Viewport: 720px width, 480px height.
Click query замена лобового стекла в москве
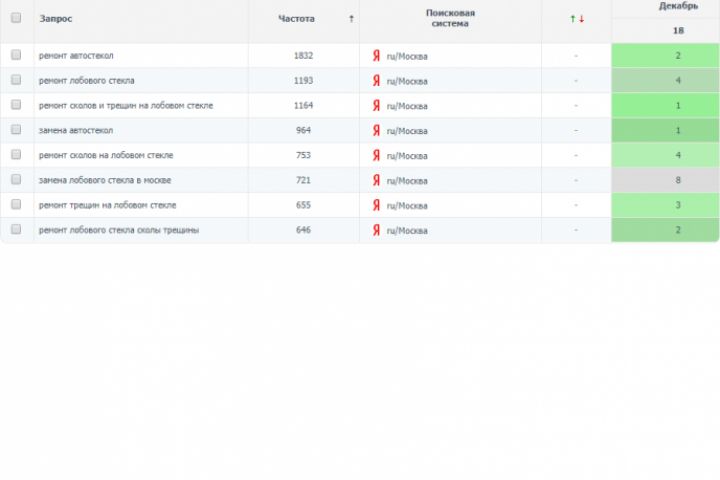coord(105,180)
